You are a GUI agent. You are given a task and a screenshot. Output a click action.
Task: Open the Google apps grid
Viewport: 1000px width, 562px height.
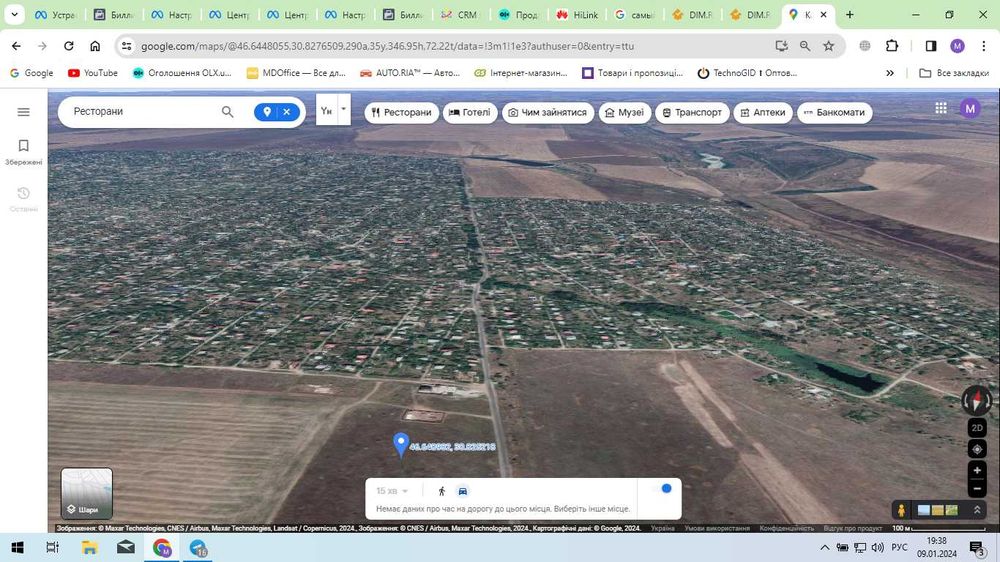tap(941, 108)
